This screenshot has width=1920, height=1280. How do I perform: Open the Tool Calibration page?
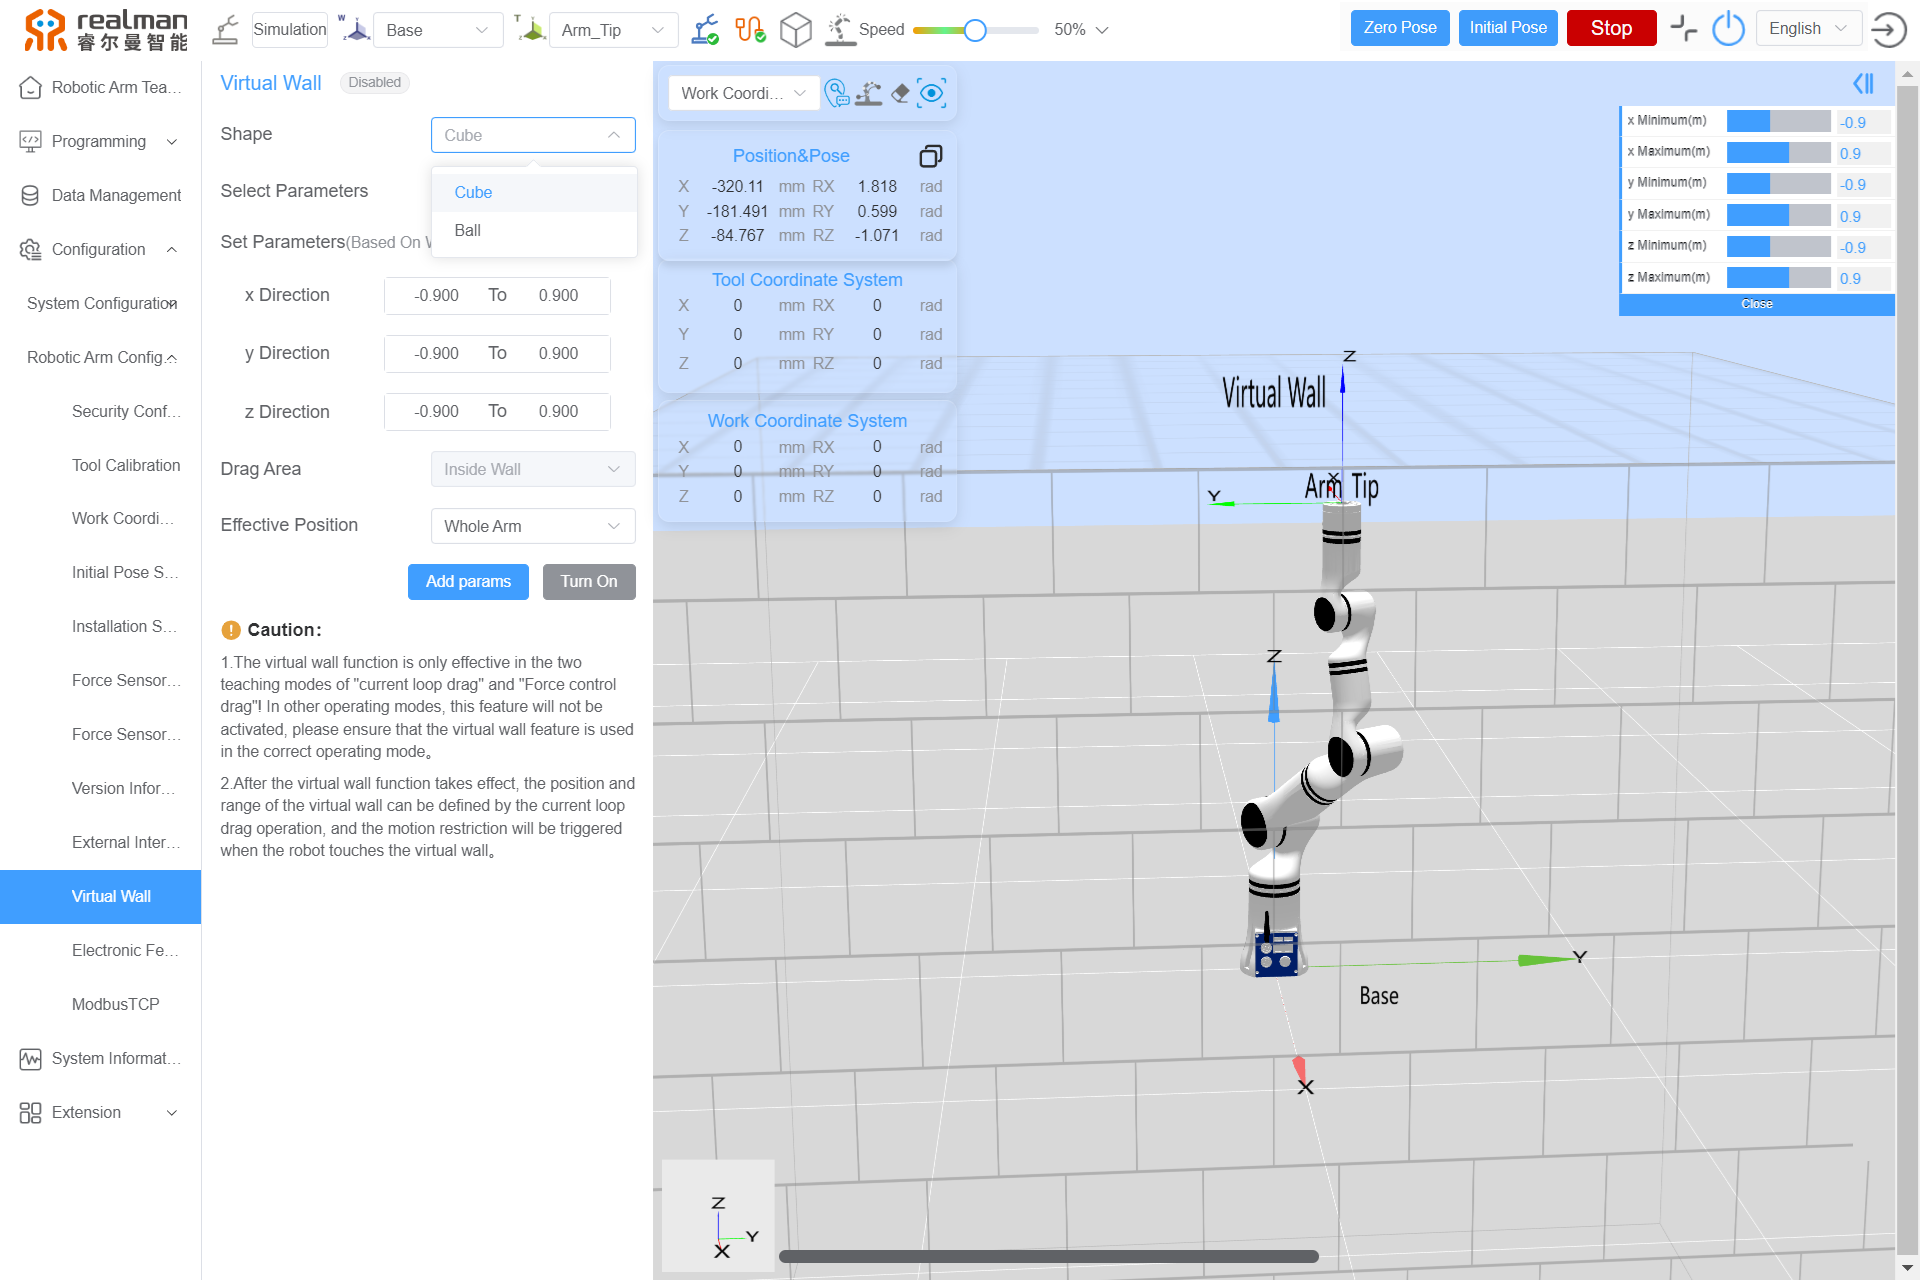[126, 465]
